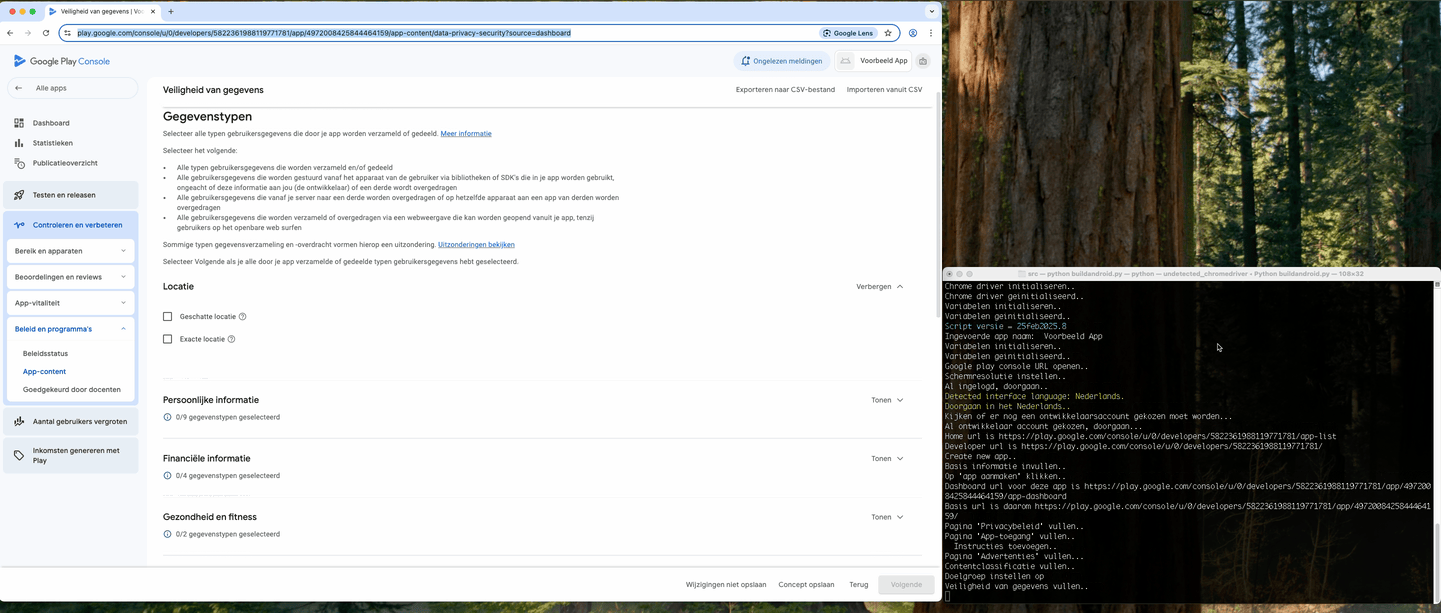The width and height of the screenshot is (1441, 613).
Task: Show the Financiële informatie data types
Action: (x=887, y=459)
